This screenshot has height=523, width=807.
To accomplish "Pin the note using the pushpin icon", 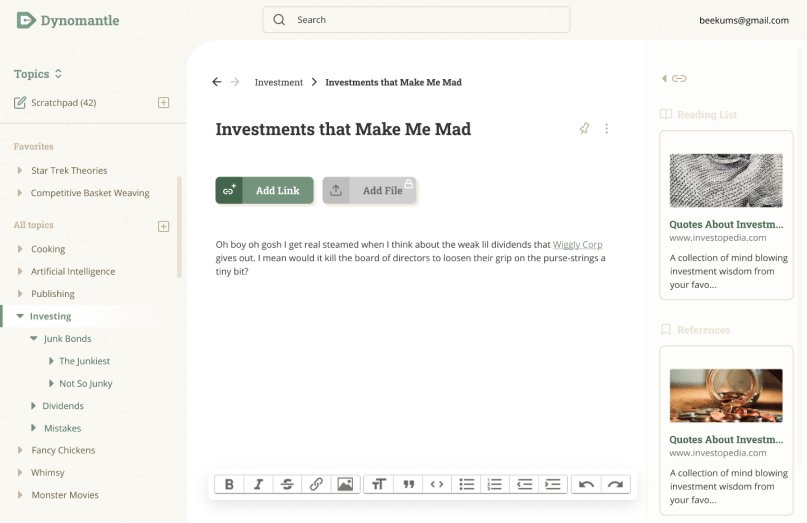I will pos(584,128).
